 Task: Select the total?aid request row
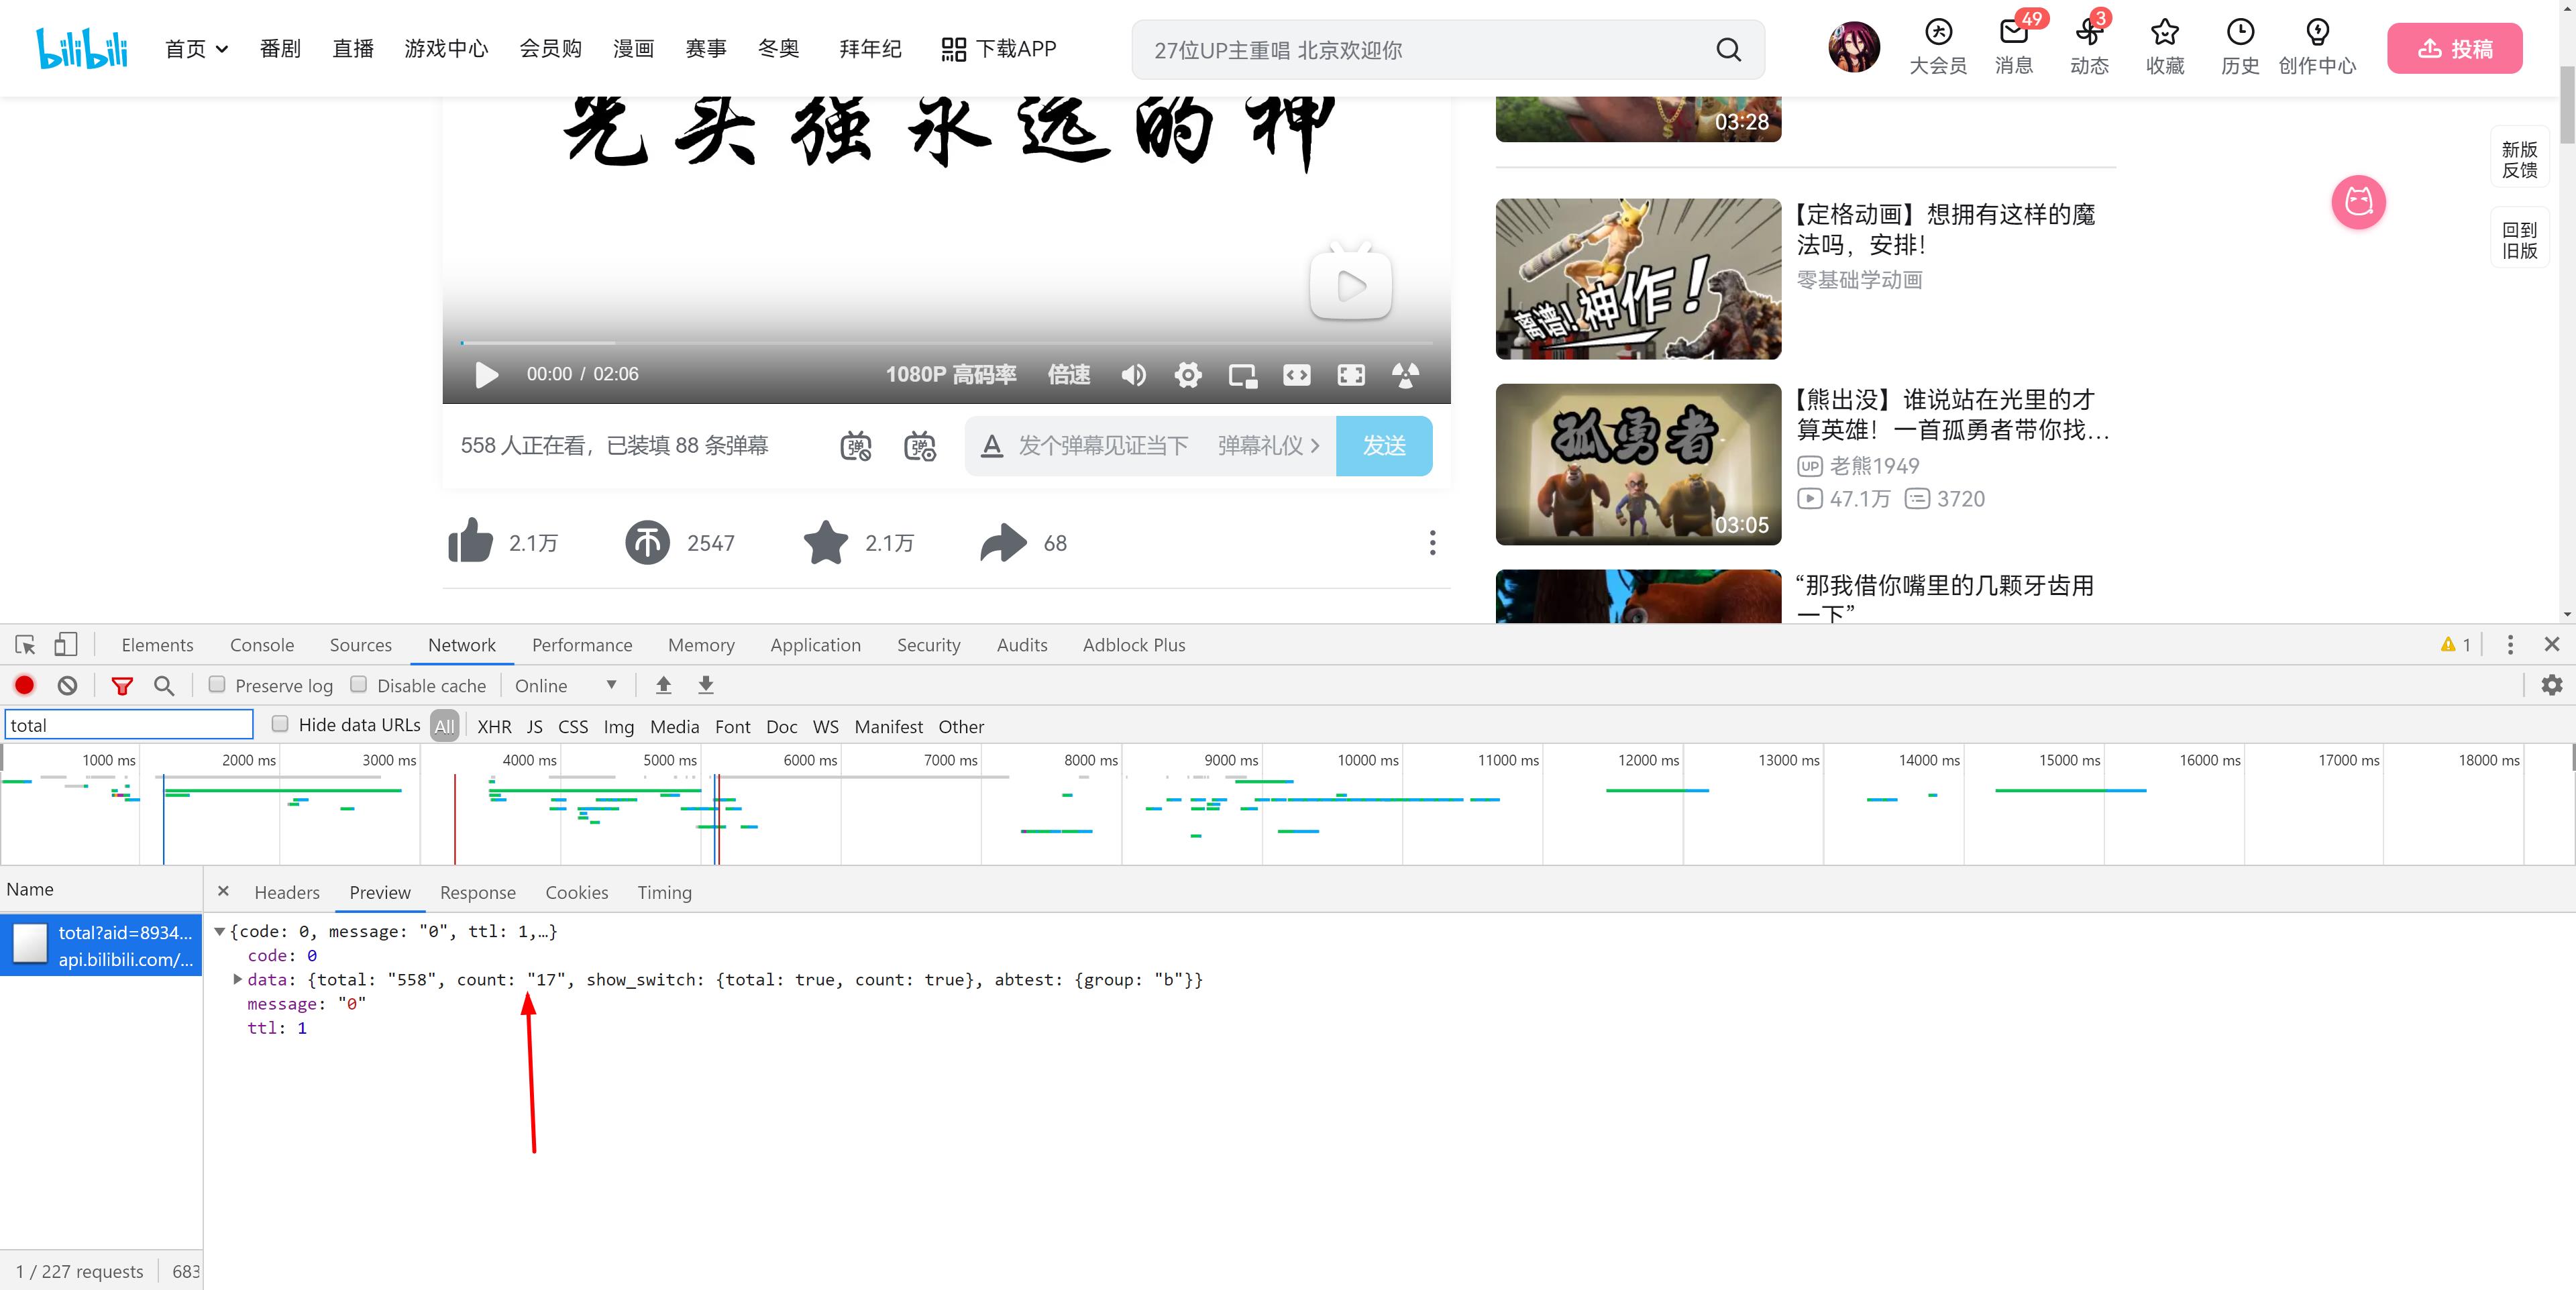tap(101, 945)
